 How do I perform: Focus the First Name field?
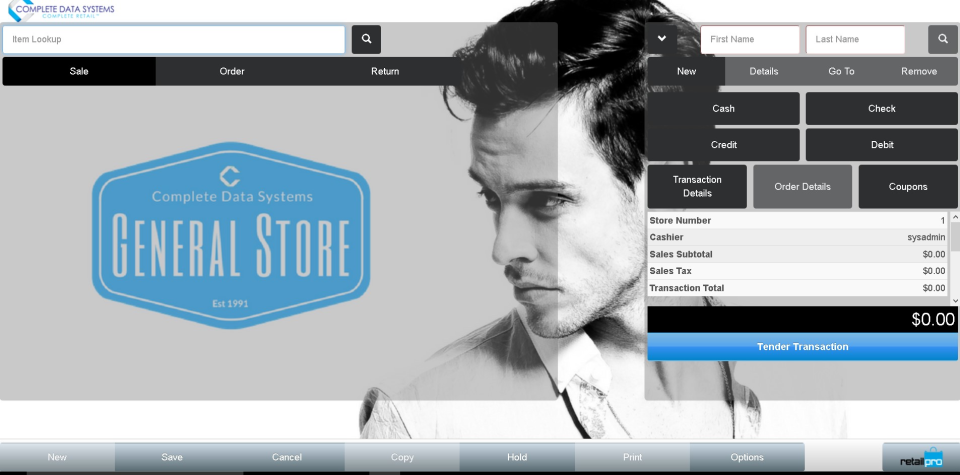tap(750, 39)
